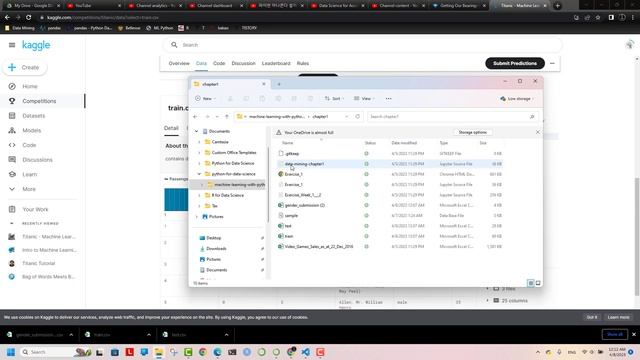Click the Code icon in Kaggle sidebar
The image size is (640, 360).
[12, 145]
